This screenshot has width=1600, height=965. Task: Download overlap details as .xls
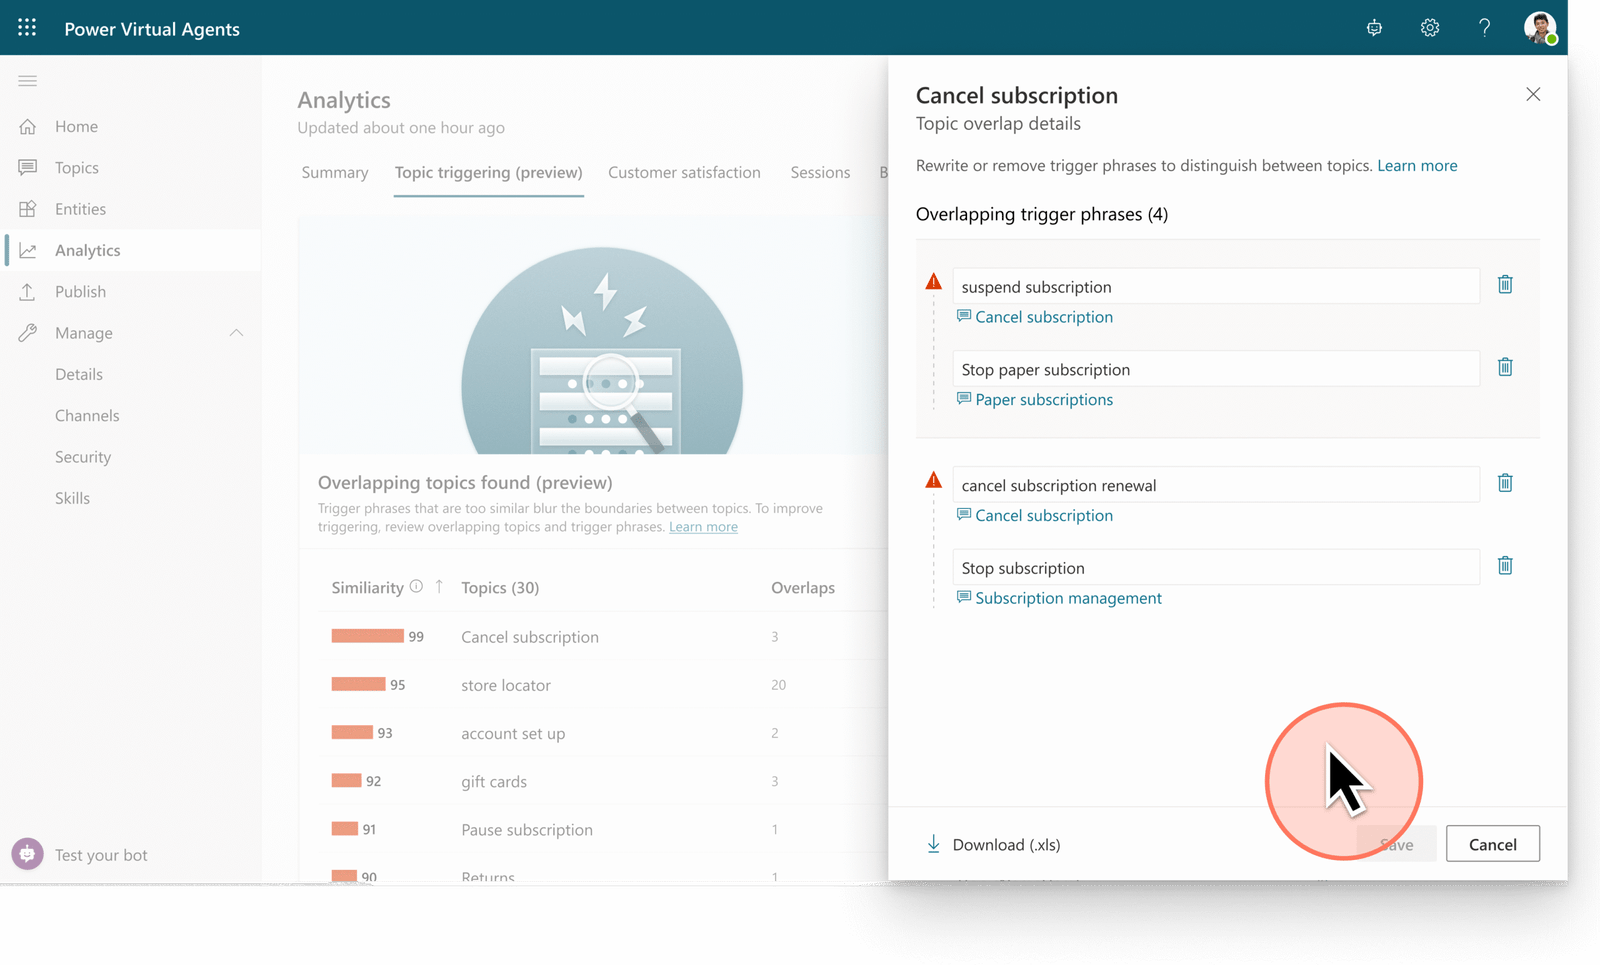993,845
